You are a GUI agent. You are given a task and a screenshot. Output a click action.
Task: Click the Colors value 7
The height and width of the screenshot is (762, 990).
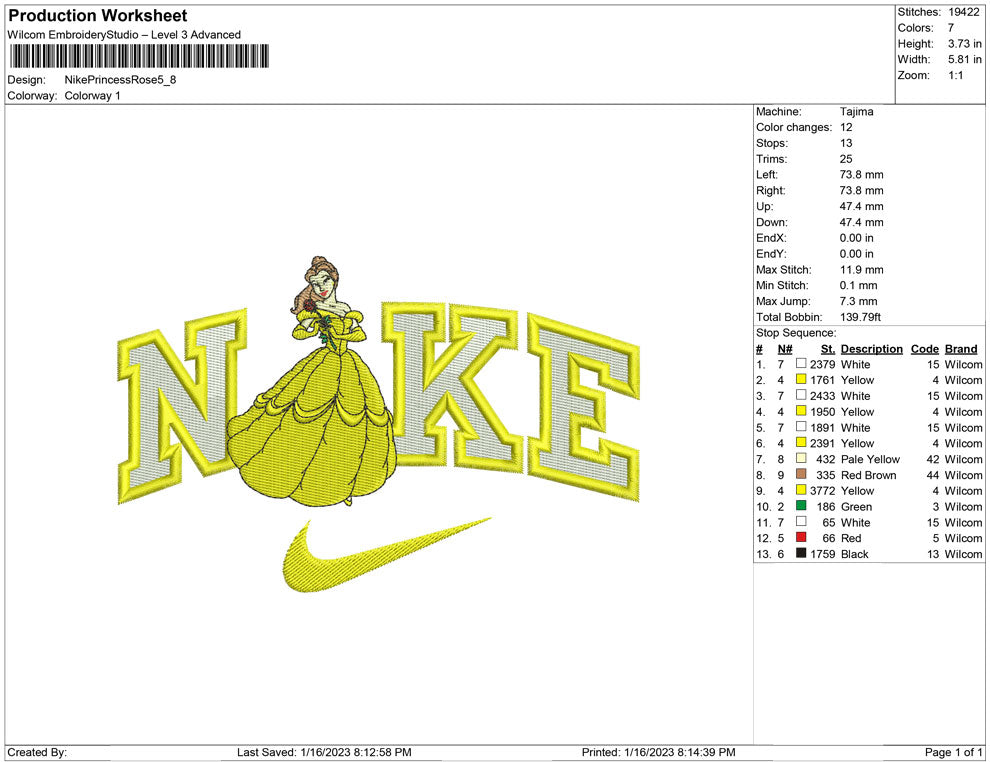click(951, 28)
